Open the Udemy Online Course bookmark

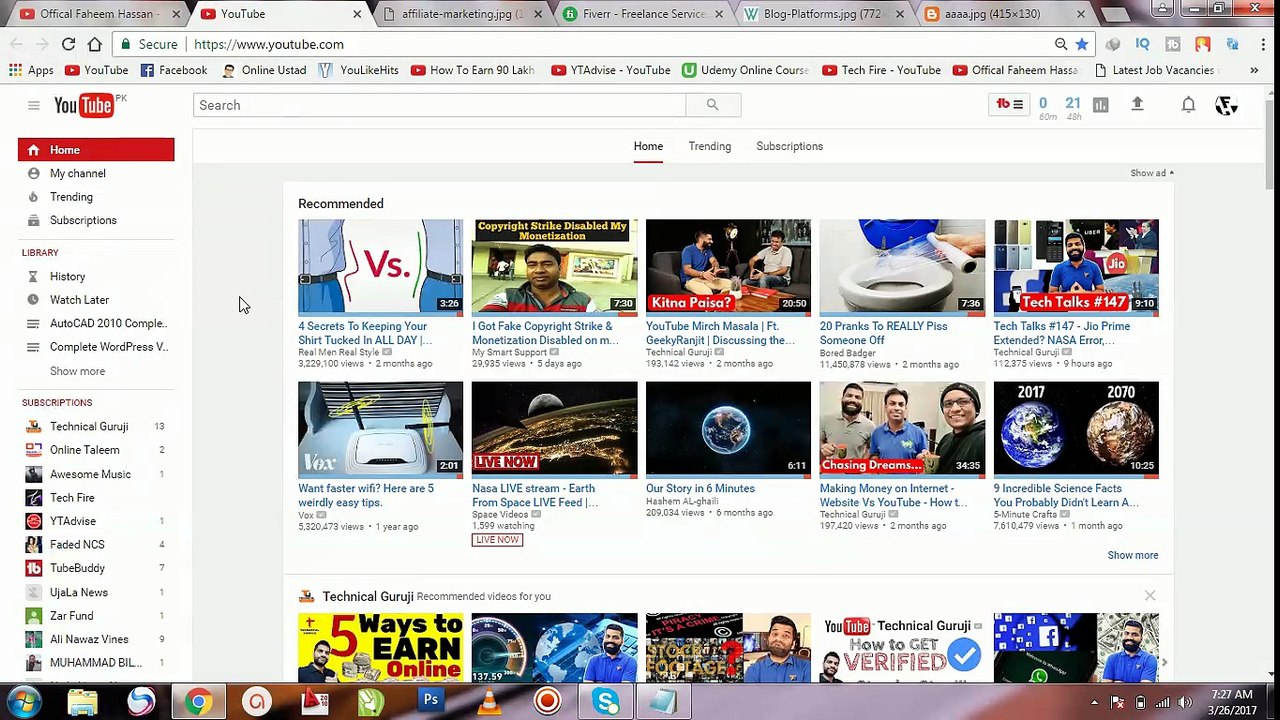[746, 70]
